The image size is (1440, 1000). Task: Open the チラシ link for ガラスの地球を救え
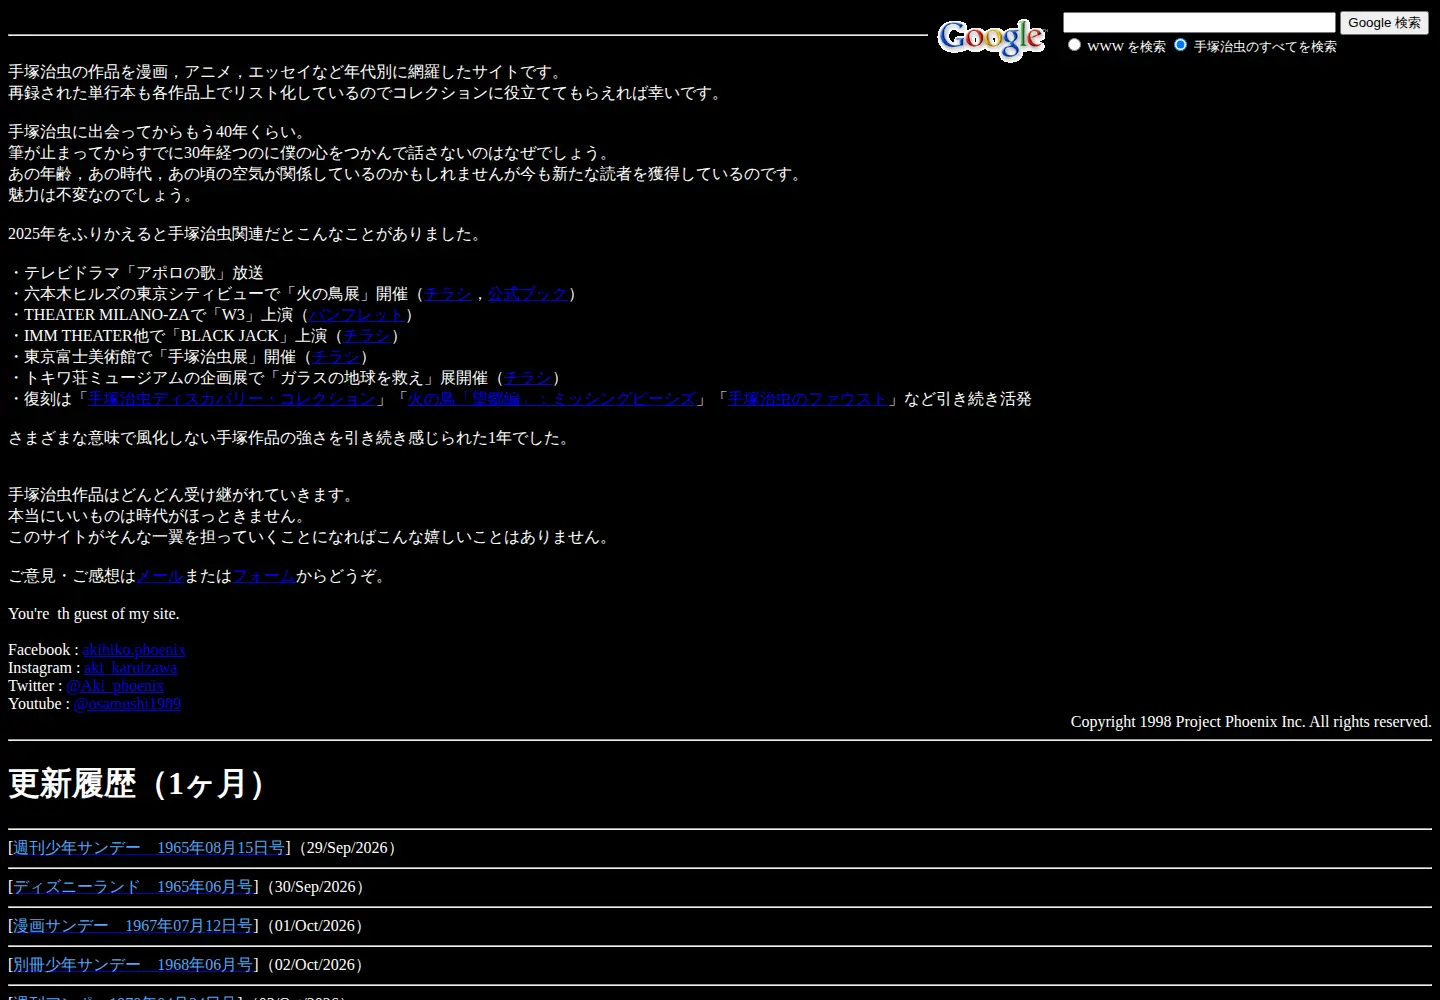(528, 378)
